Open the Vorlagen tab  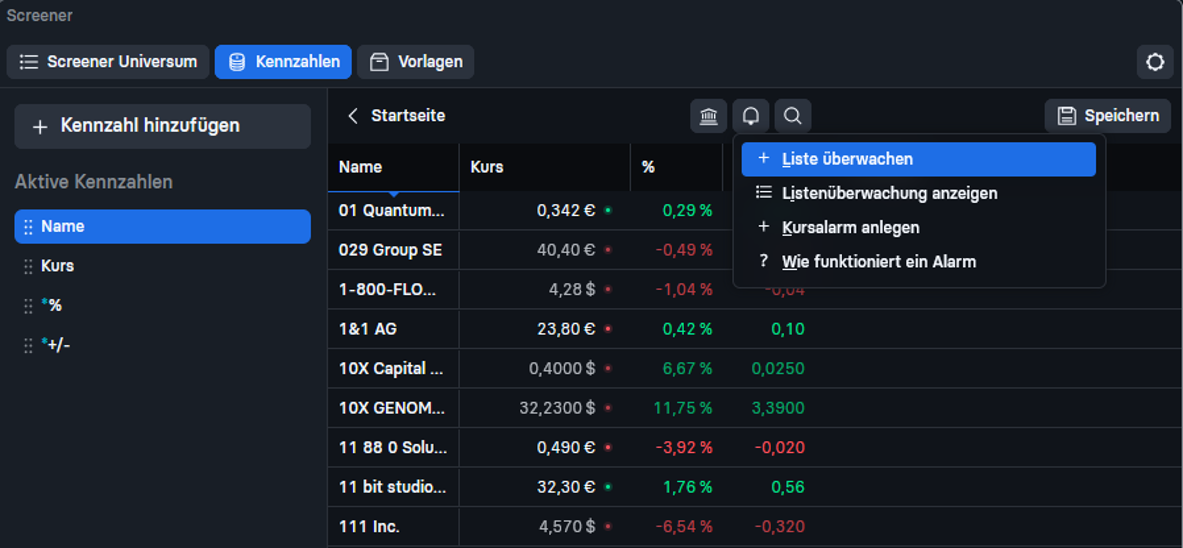coord(416,62)
